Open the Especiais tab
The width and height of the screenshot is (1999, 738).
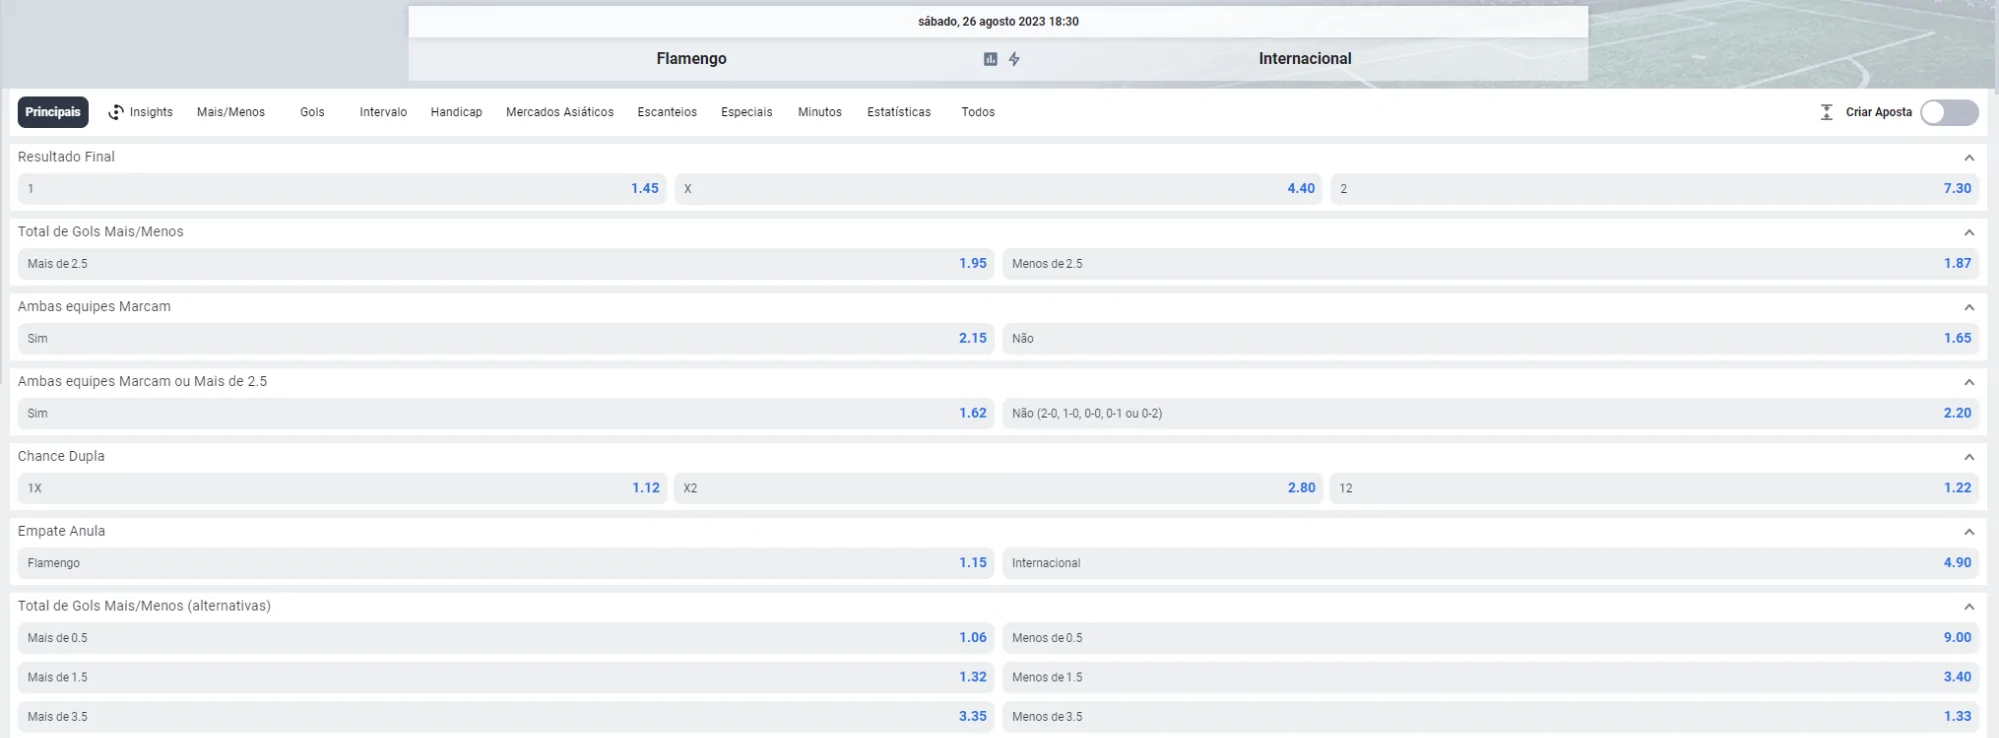(747, 112)
